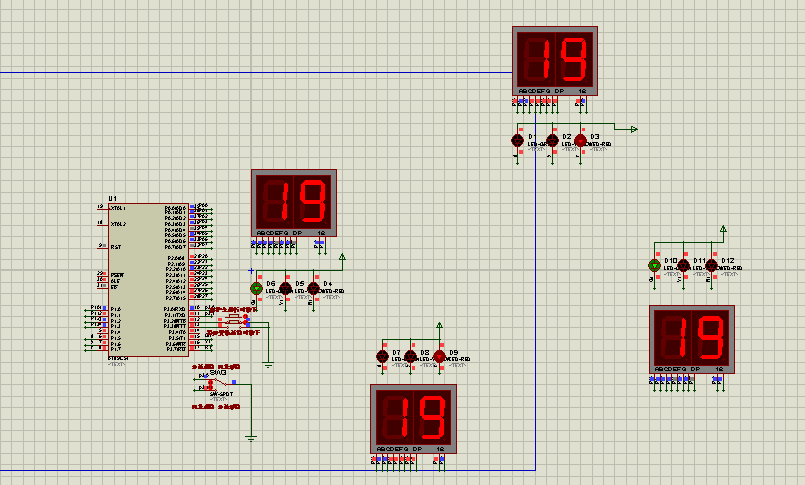Click the green LED D10 on the right
Screen dimensions: 805x485
click(x=655, y=265)
